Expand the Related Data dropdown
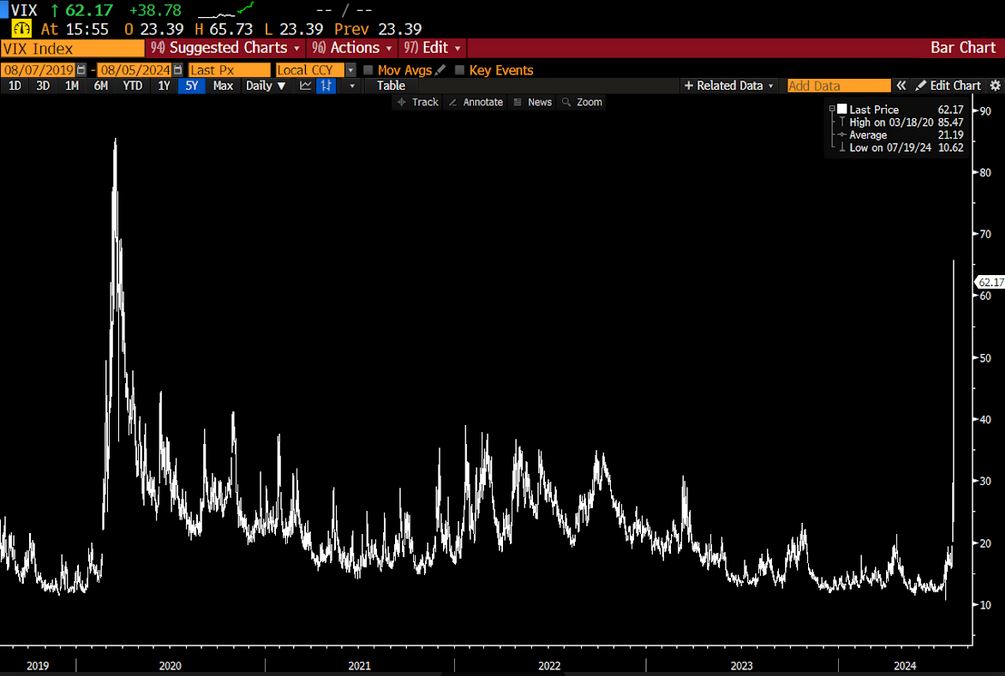This screenshot has width=1005, height=676. click(x=729, y=86)
